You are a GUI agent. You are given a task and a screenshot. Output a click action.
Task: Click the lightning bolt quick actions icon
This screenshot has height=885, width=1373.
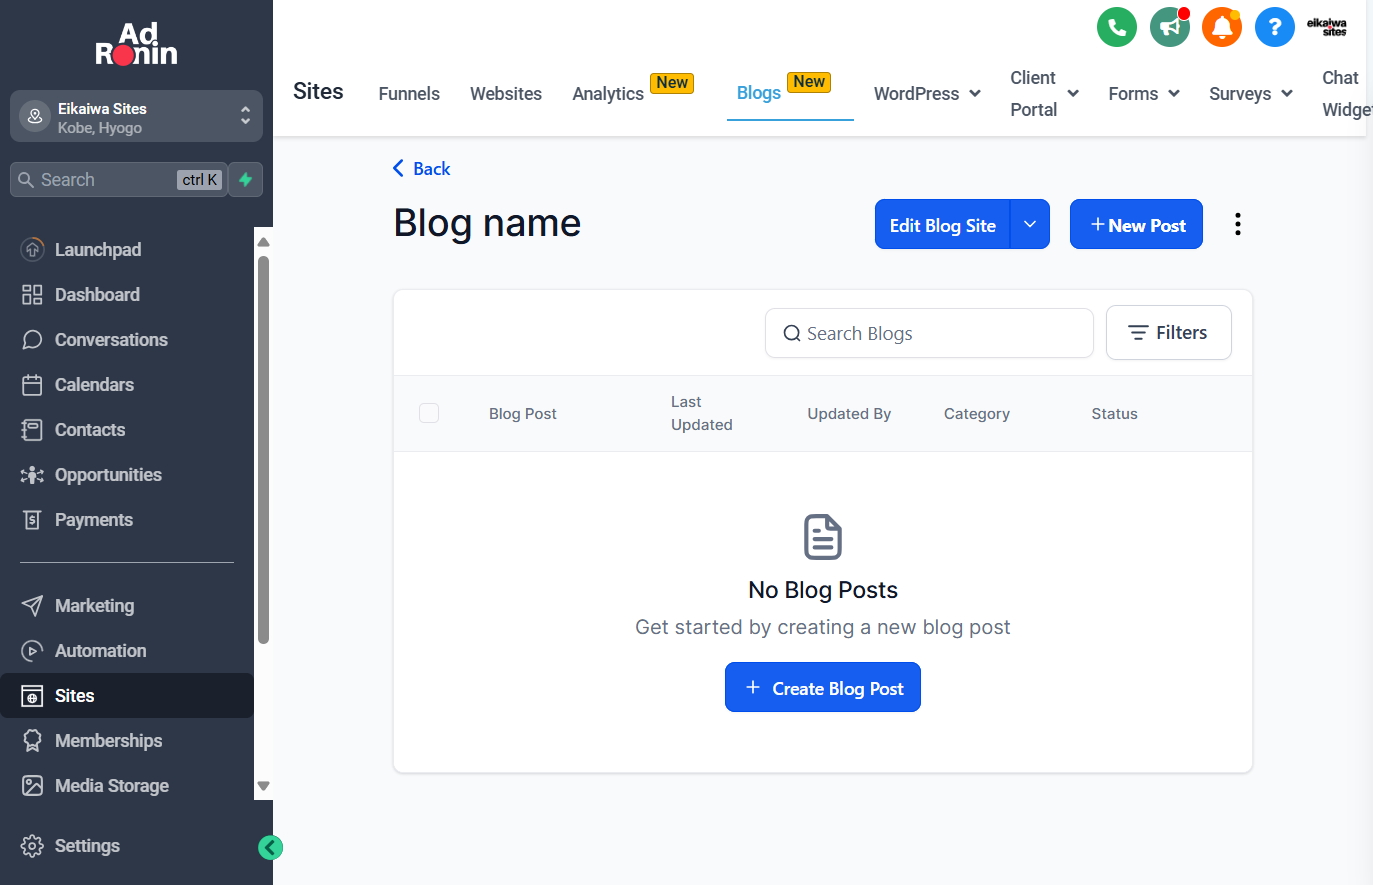(246, 180)
